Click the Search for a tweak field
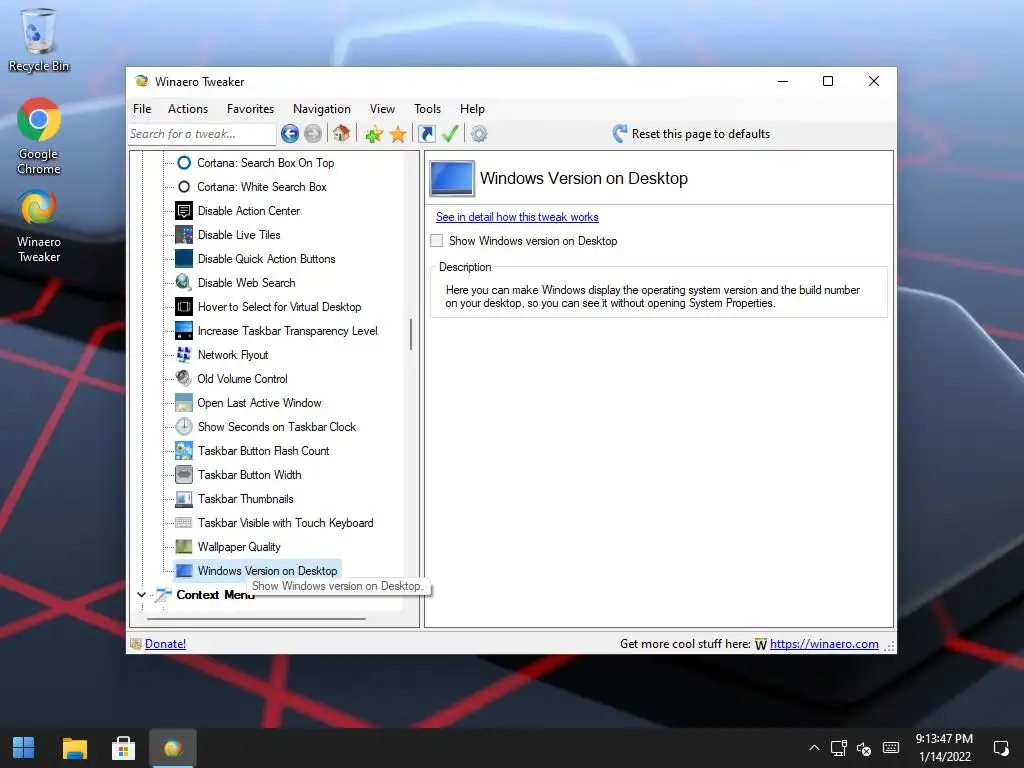The image size is (1024, 768). 202,134
